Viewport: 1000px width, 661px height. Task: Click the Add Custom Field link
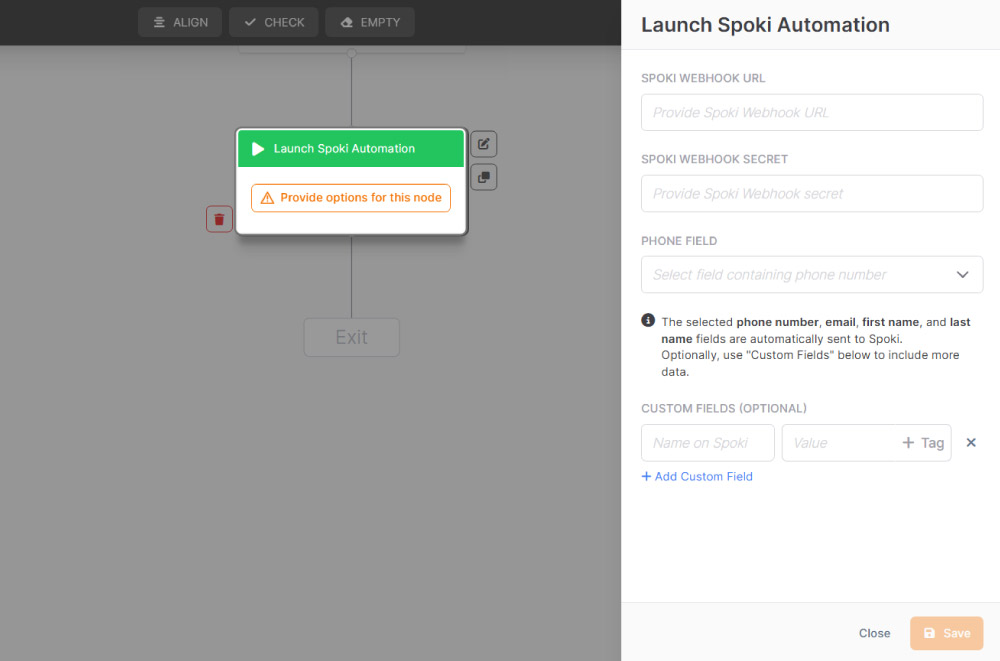click(x=697, y=477)
